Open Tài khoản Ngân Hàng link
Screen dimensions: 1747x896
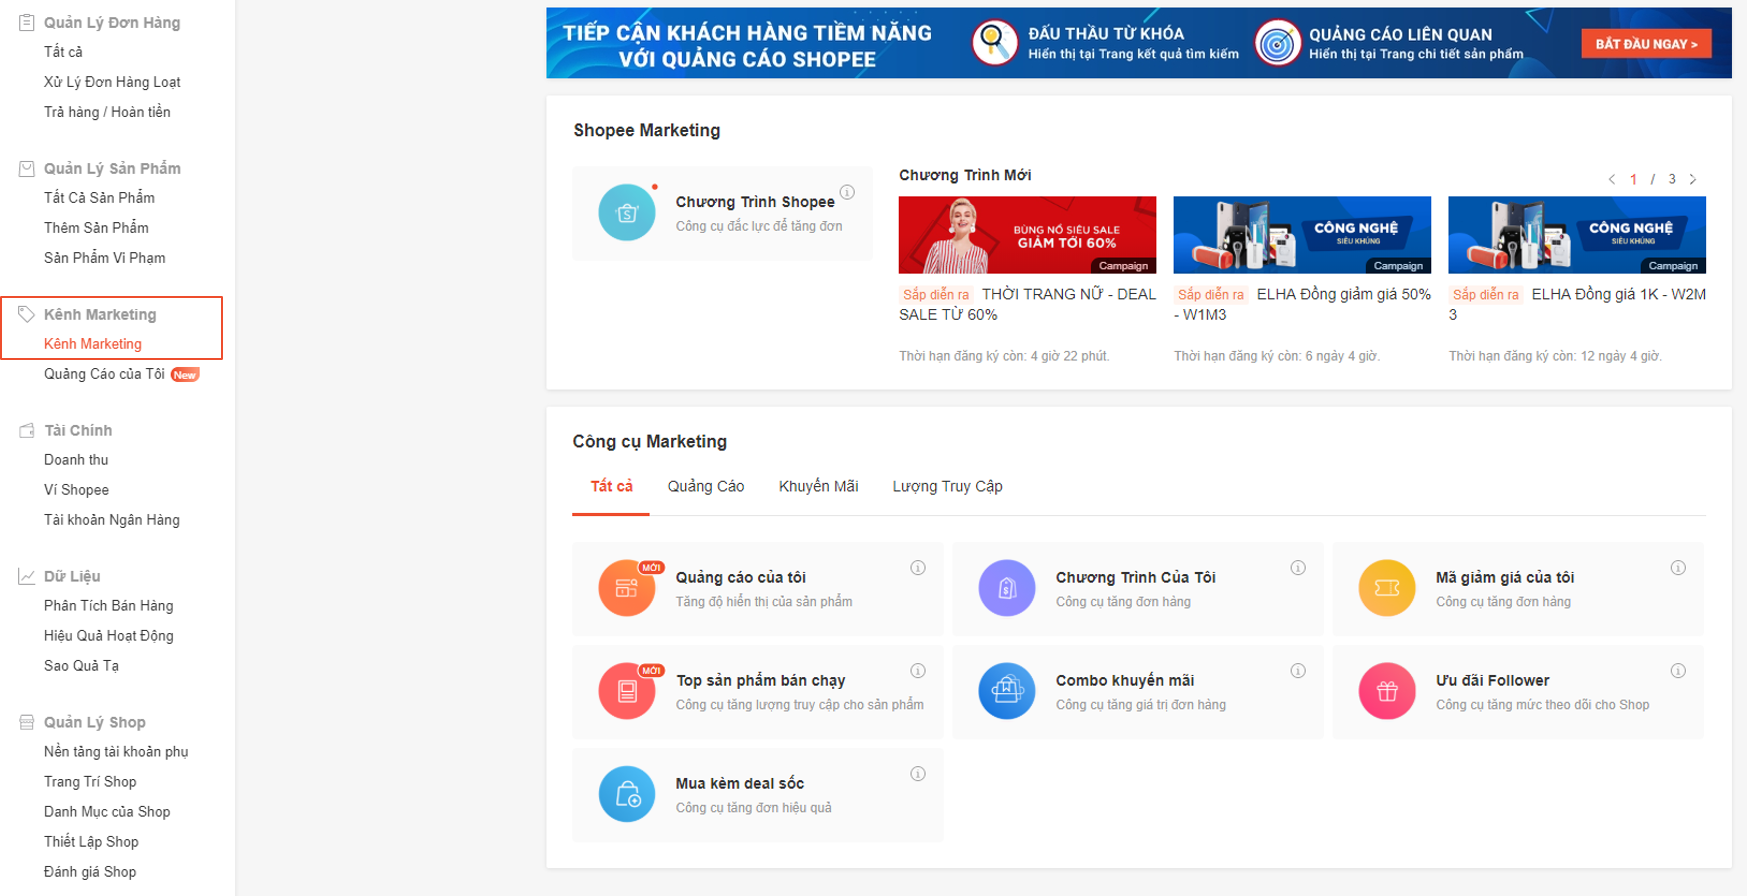(112, 520)
